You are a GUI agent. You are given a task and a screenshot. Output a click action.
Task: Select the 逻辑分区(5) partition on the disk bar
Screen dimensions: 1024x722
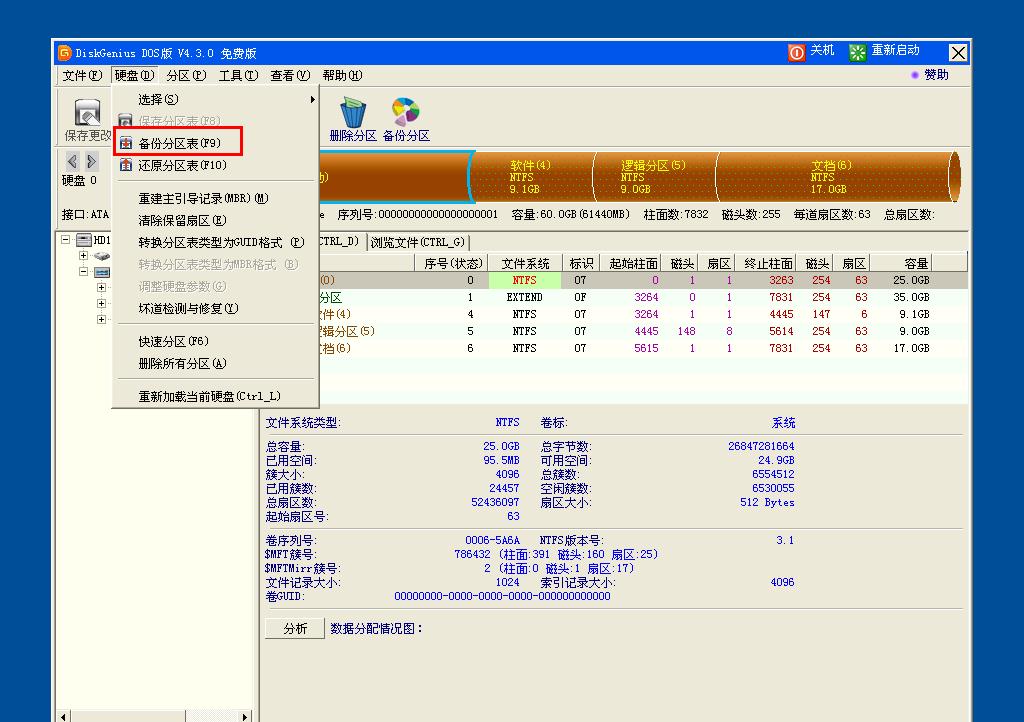655,177
